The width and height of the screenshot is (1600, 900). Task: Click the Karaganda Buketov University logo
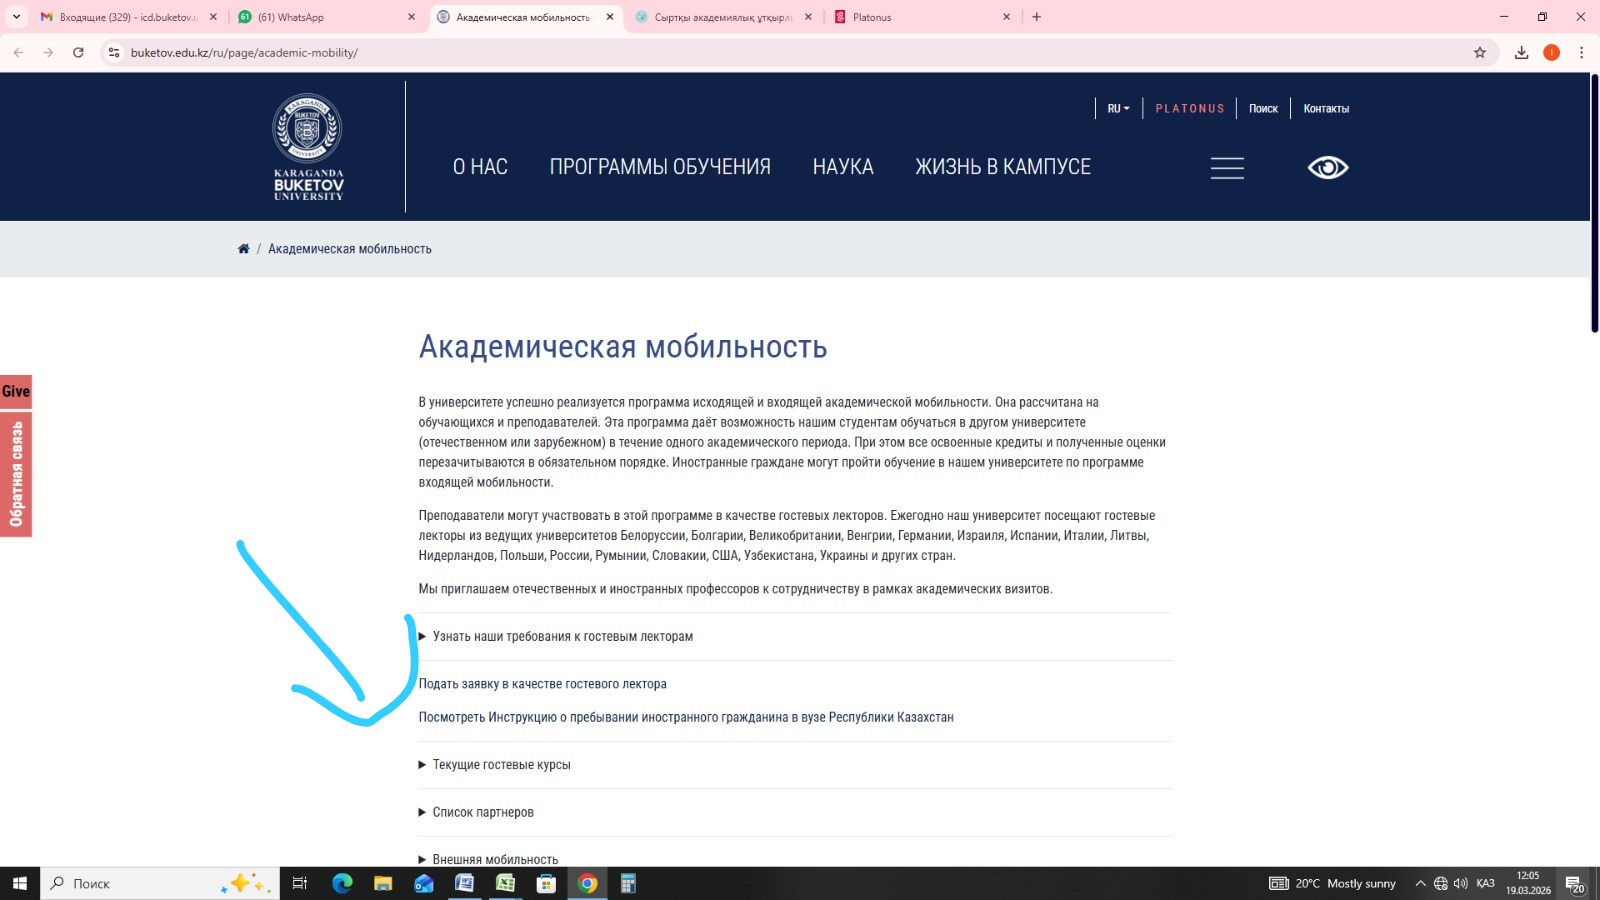308,147
